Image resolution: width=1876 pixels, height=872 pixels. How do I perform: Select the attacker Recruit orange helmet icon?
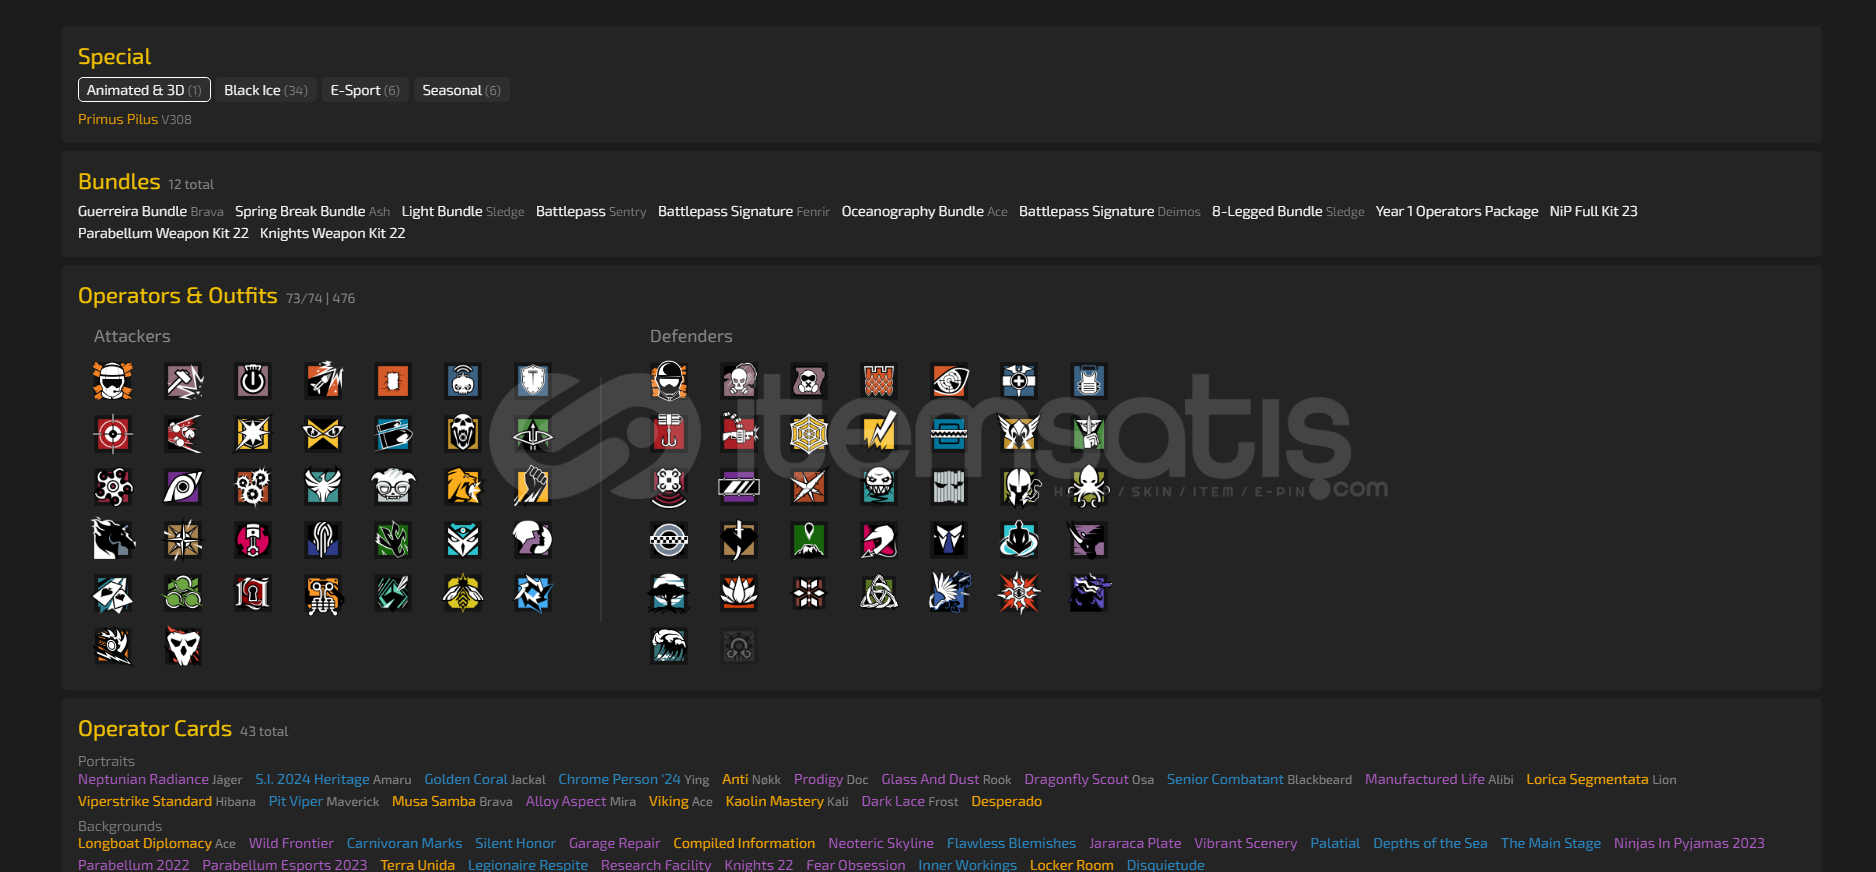(x=113, y=381)
